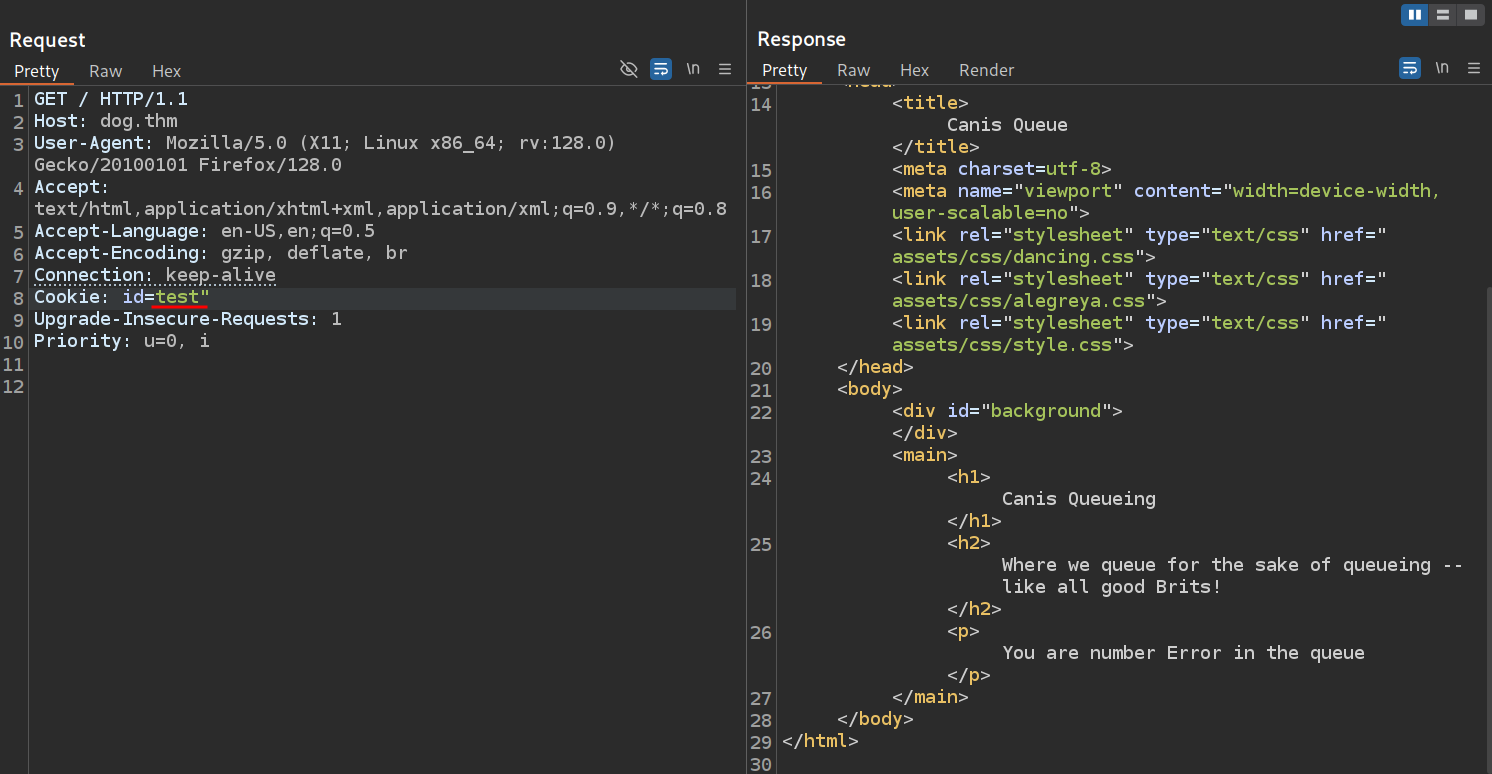Open the Request panel hamburger menu
This screenshot has height=774, width=1492.
click(725, 69)
